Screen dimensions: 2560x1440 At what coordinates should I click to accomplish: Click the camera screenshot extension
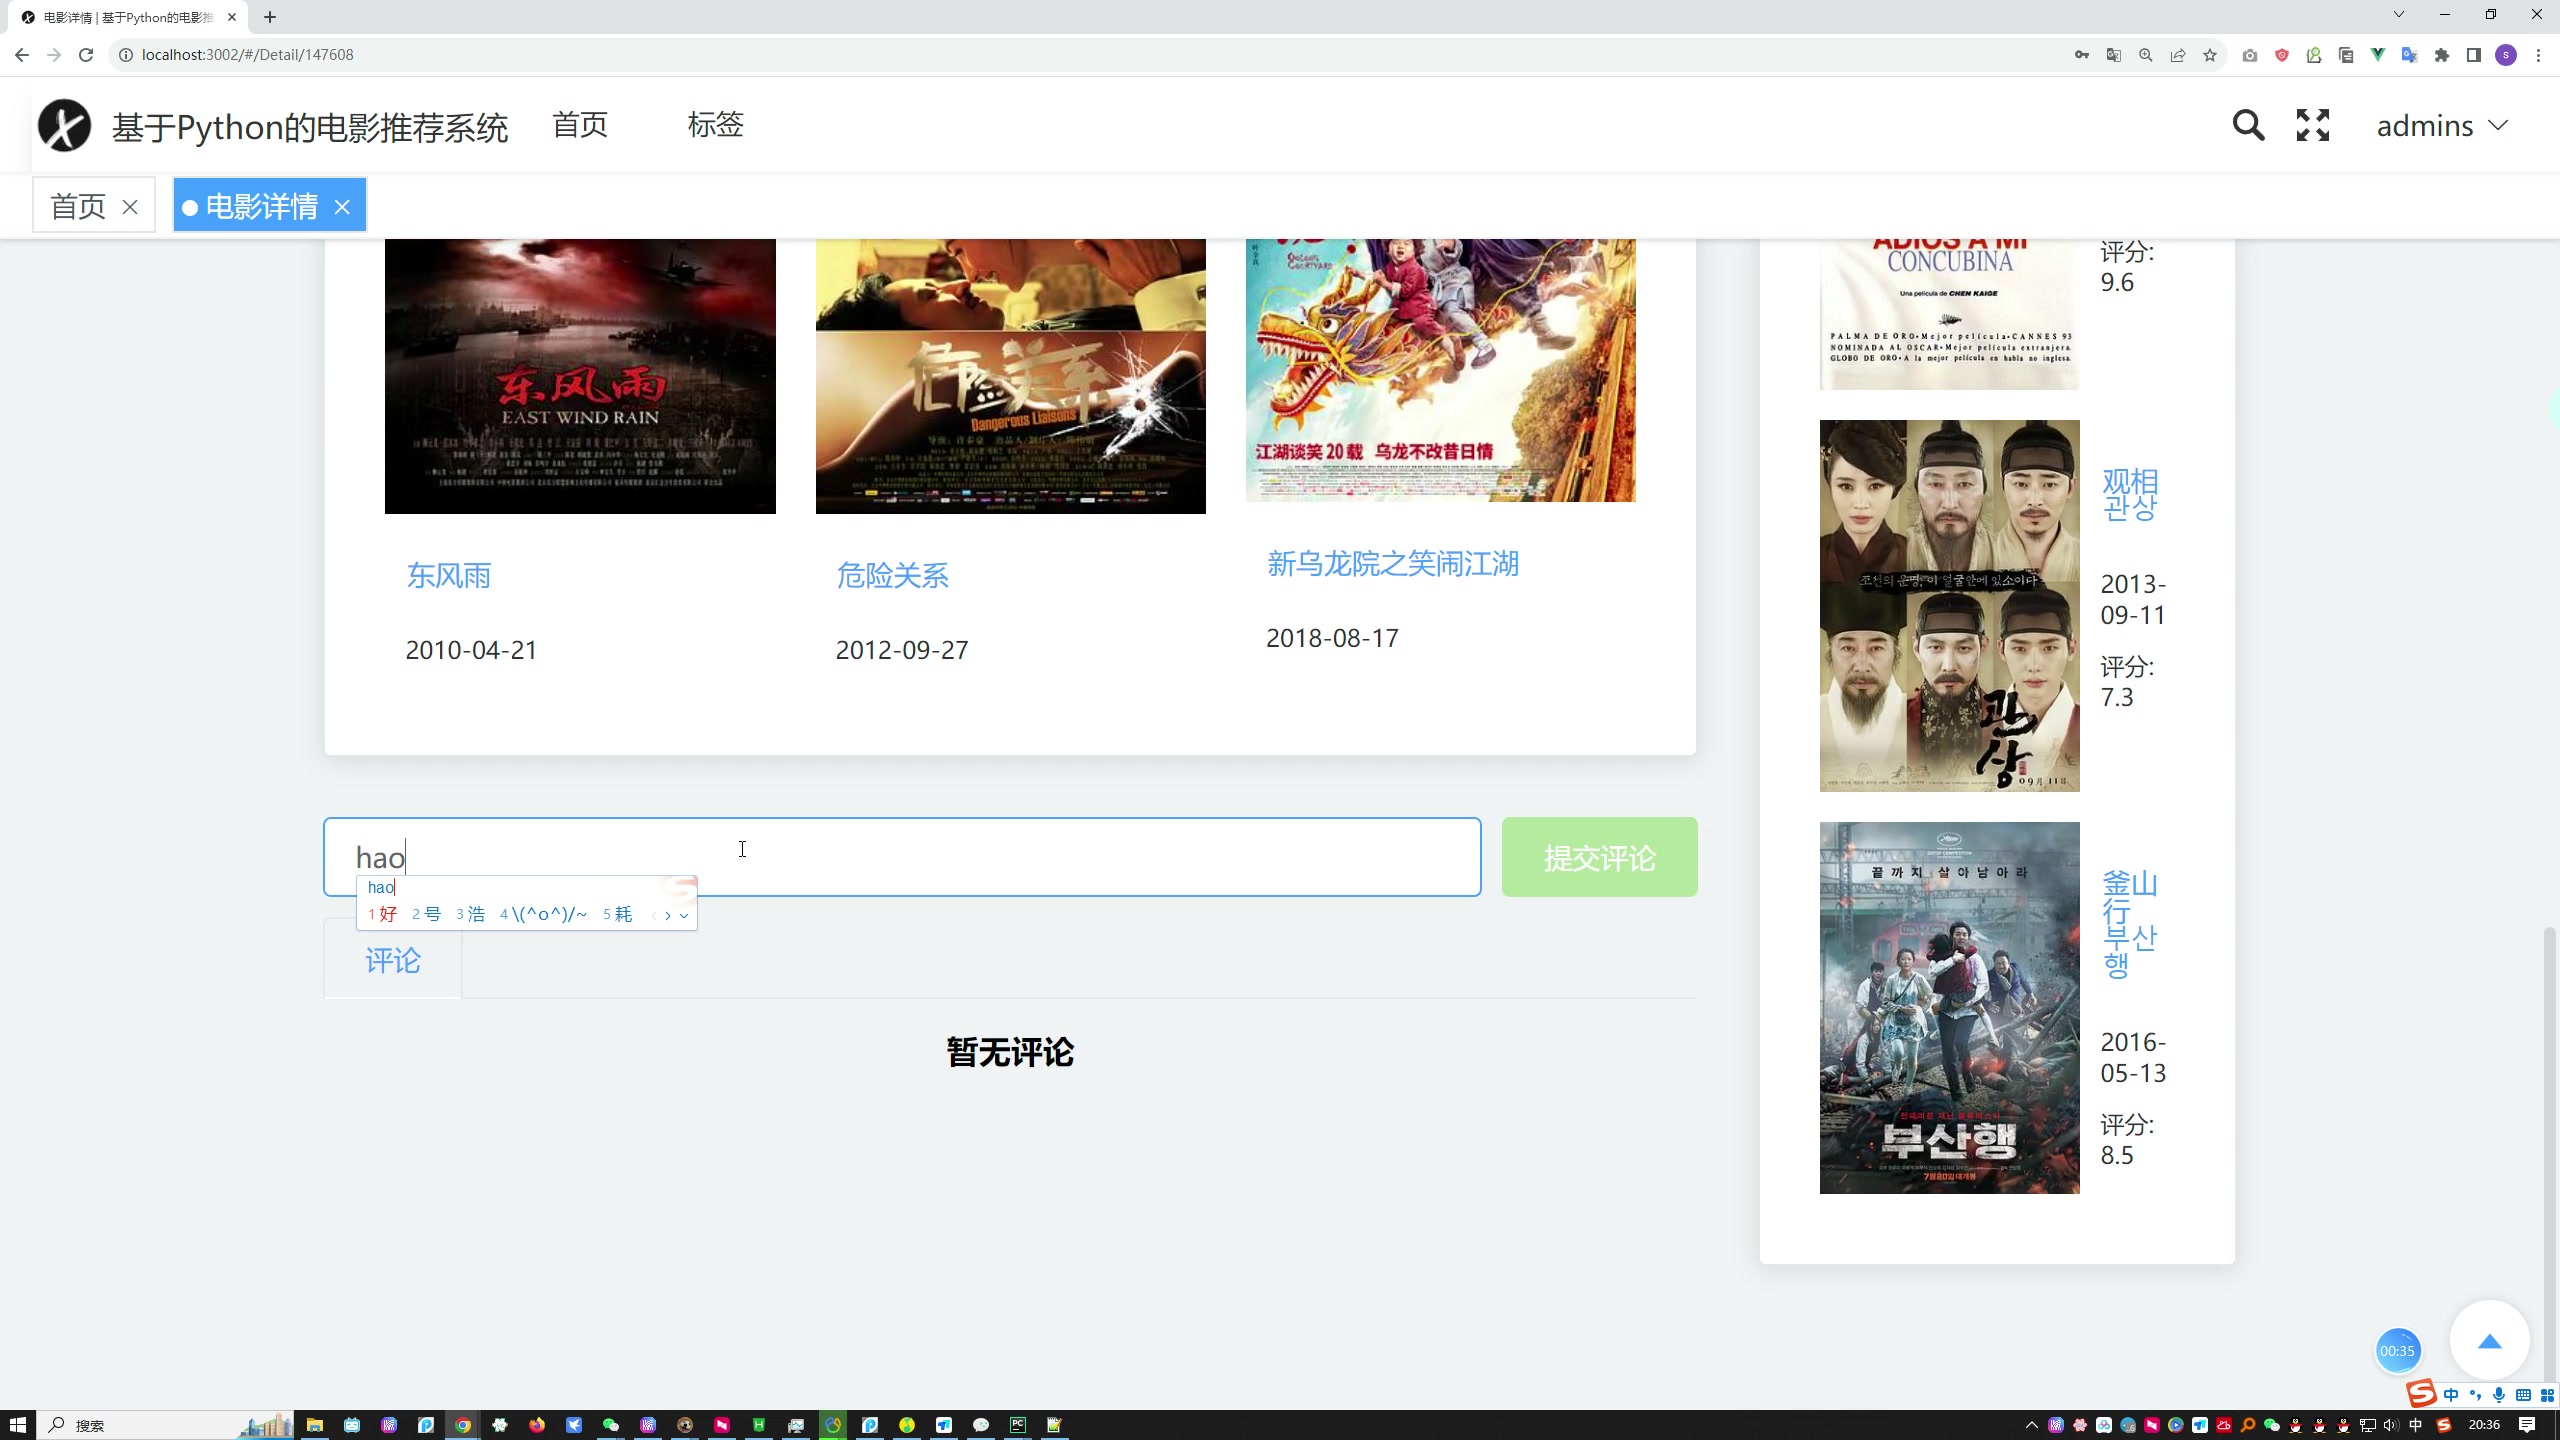coord(2250,55)
